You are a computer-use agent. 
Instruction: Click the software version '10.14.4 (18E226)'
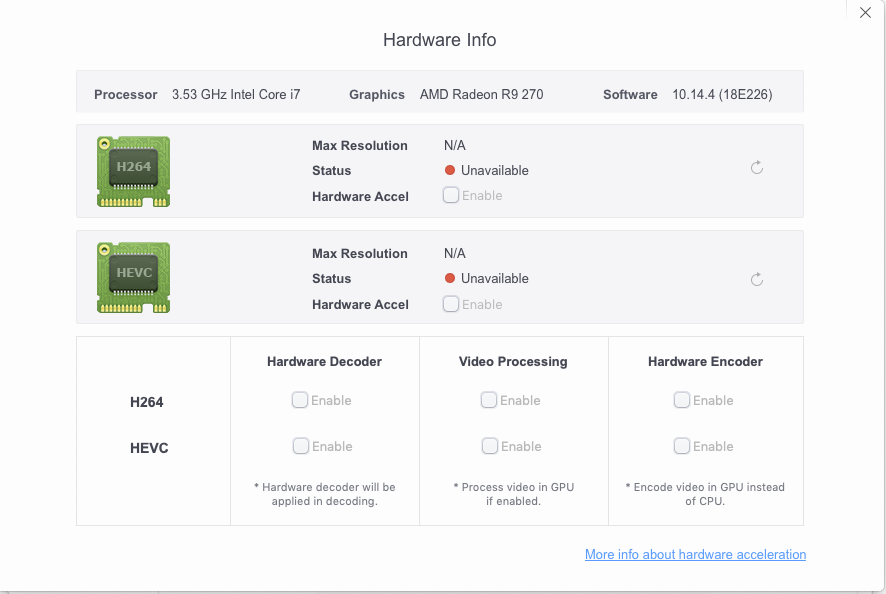[722, 94]
